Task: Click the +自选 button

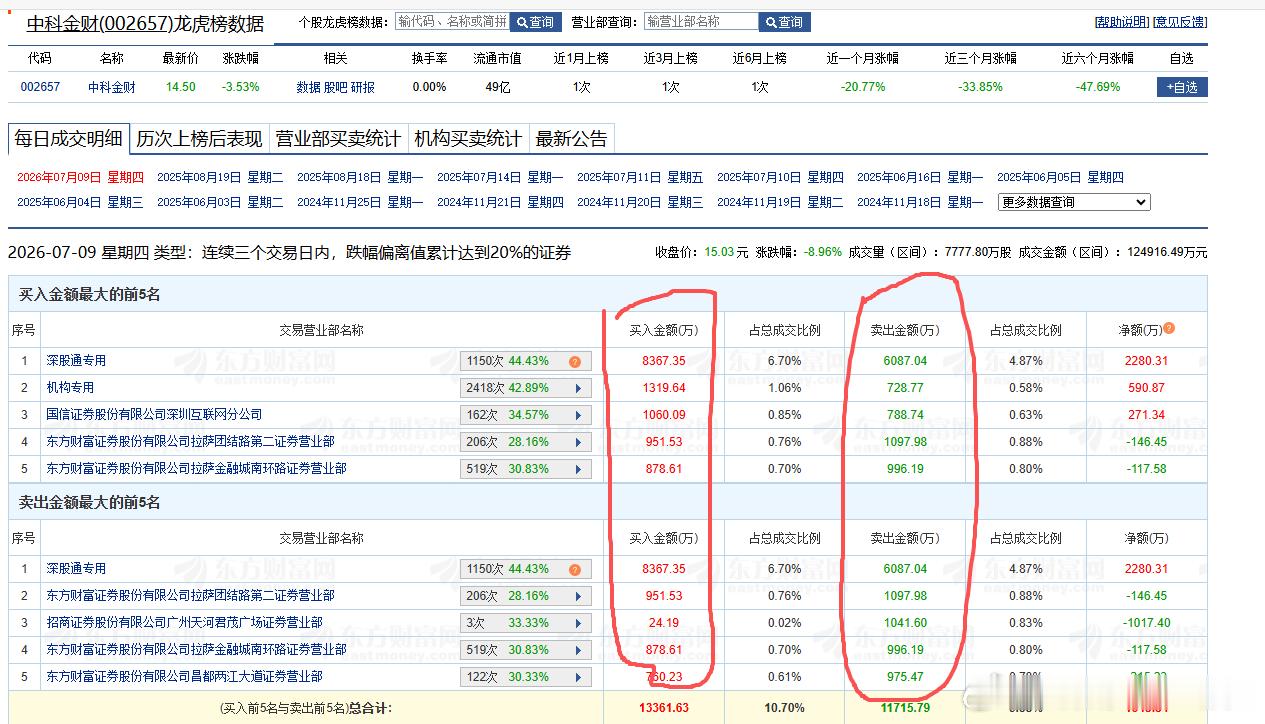Action: 1182,87
